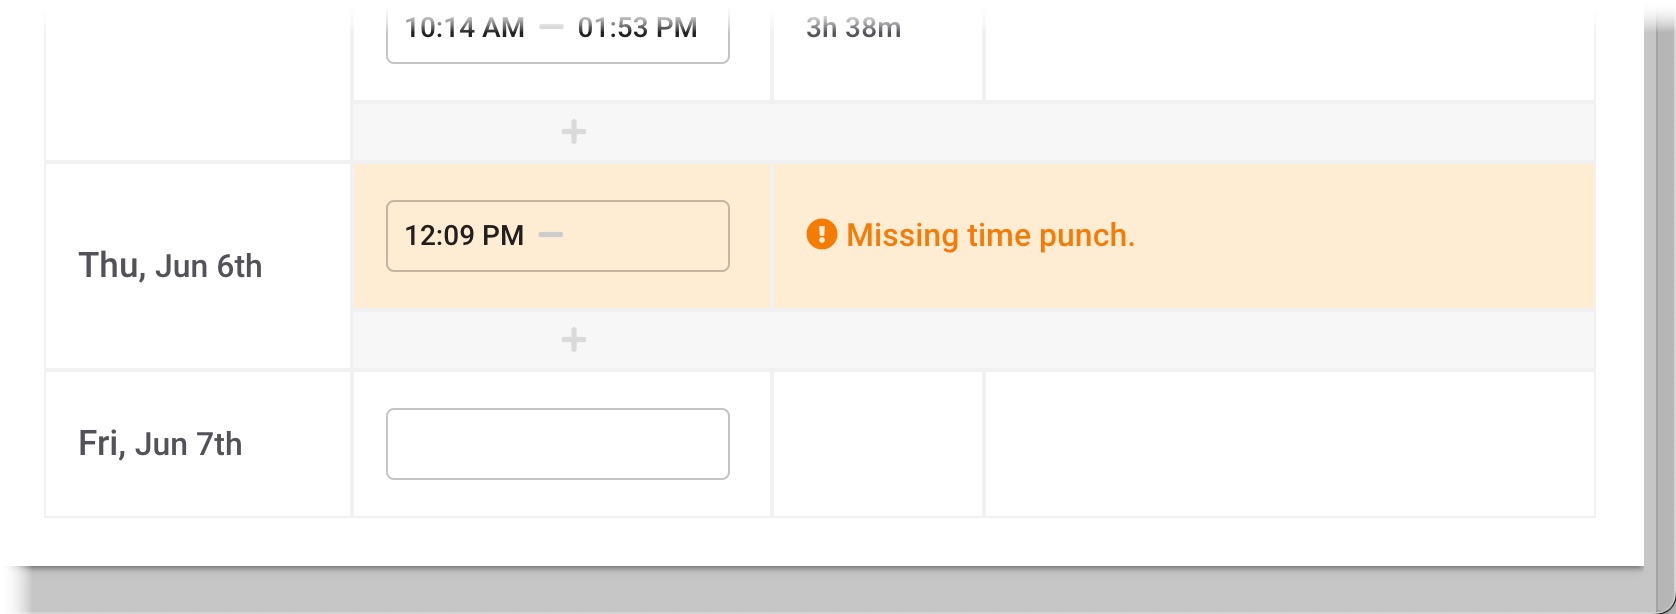
Task: Click the 10:14 AM start time
Action: [x=464, y=28]
